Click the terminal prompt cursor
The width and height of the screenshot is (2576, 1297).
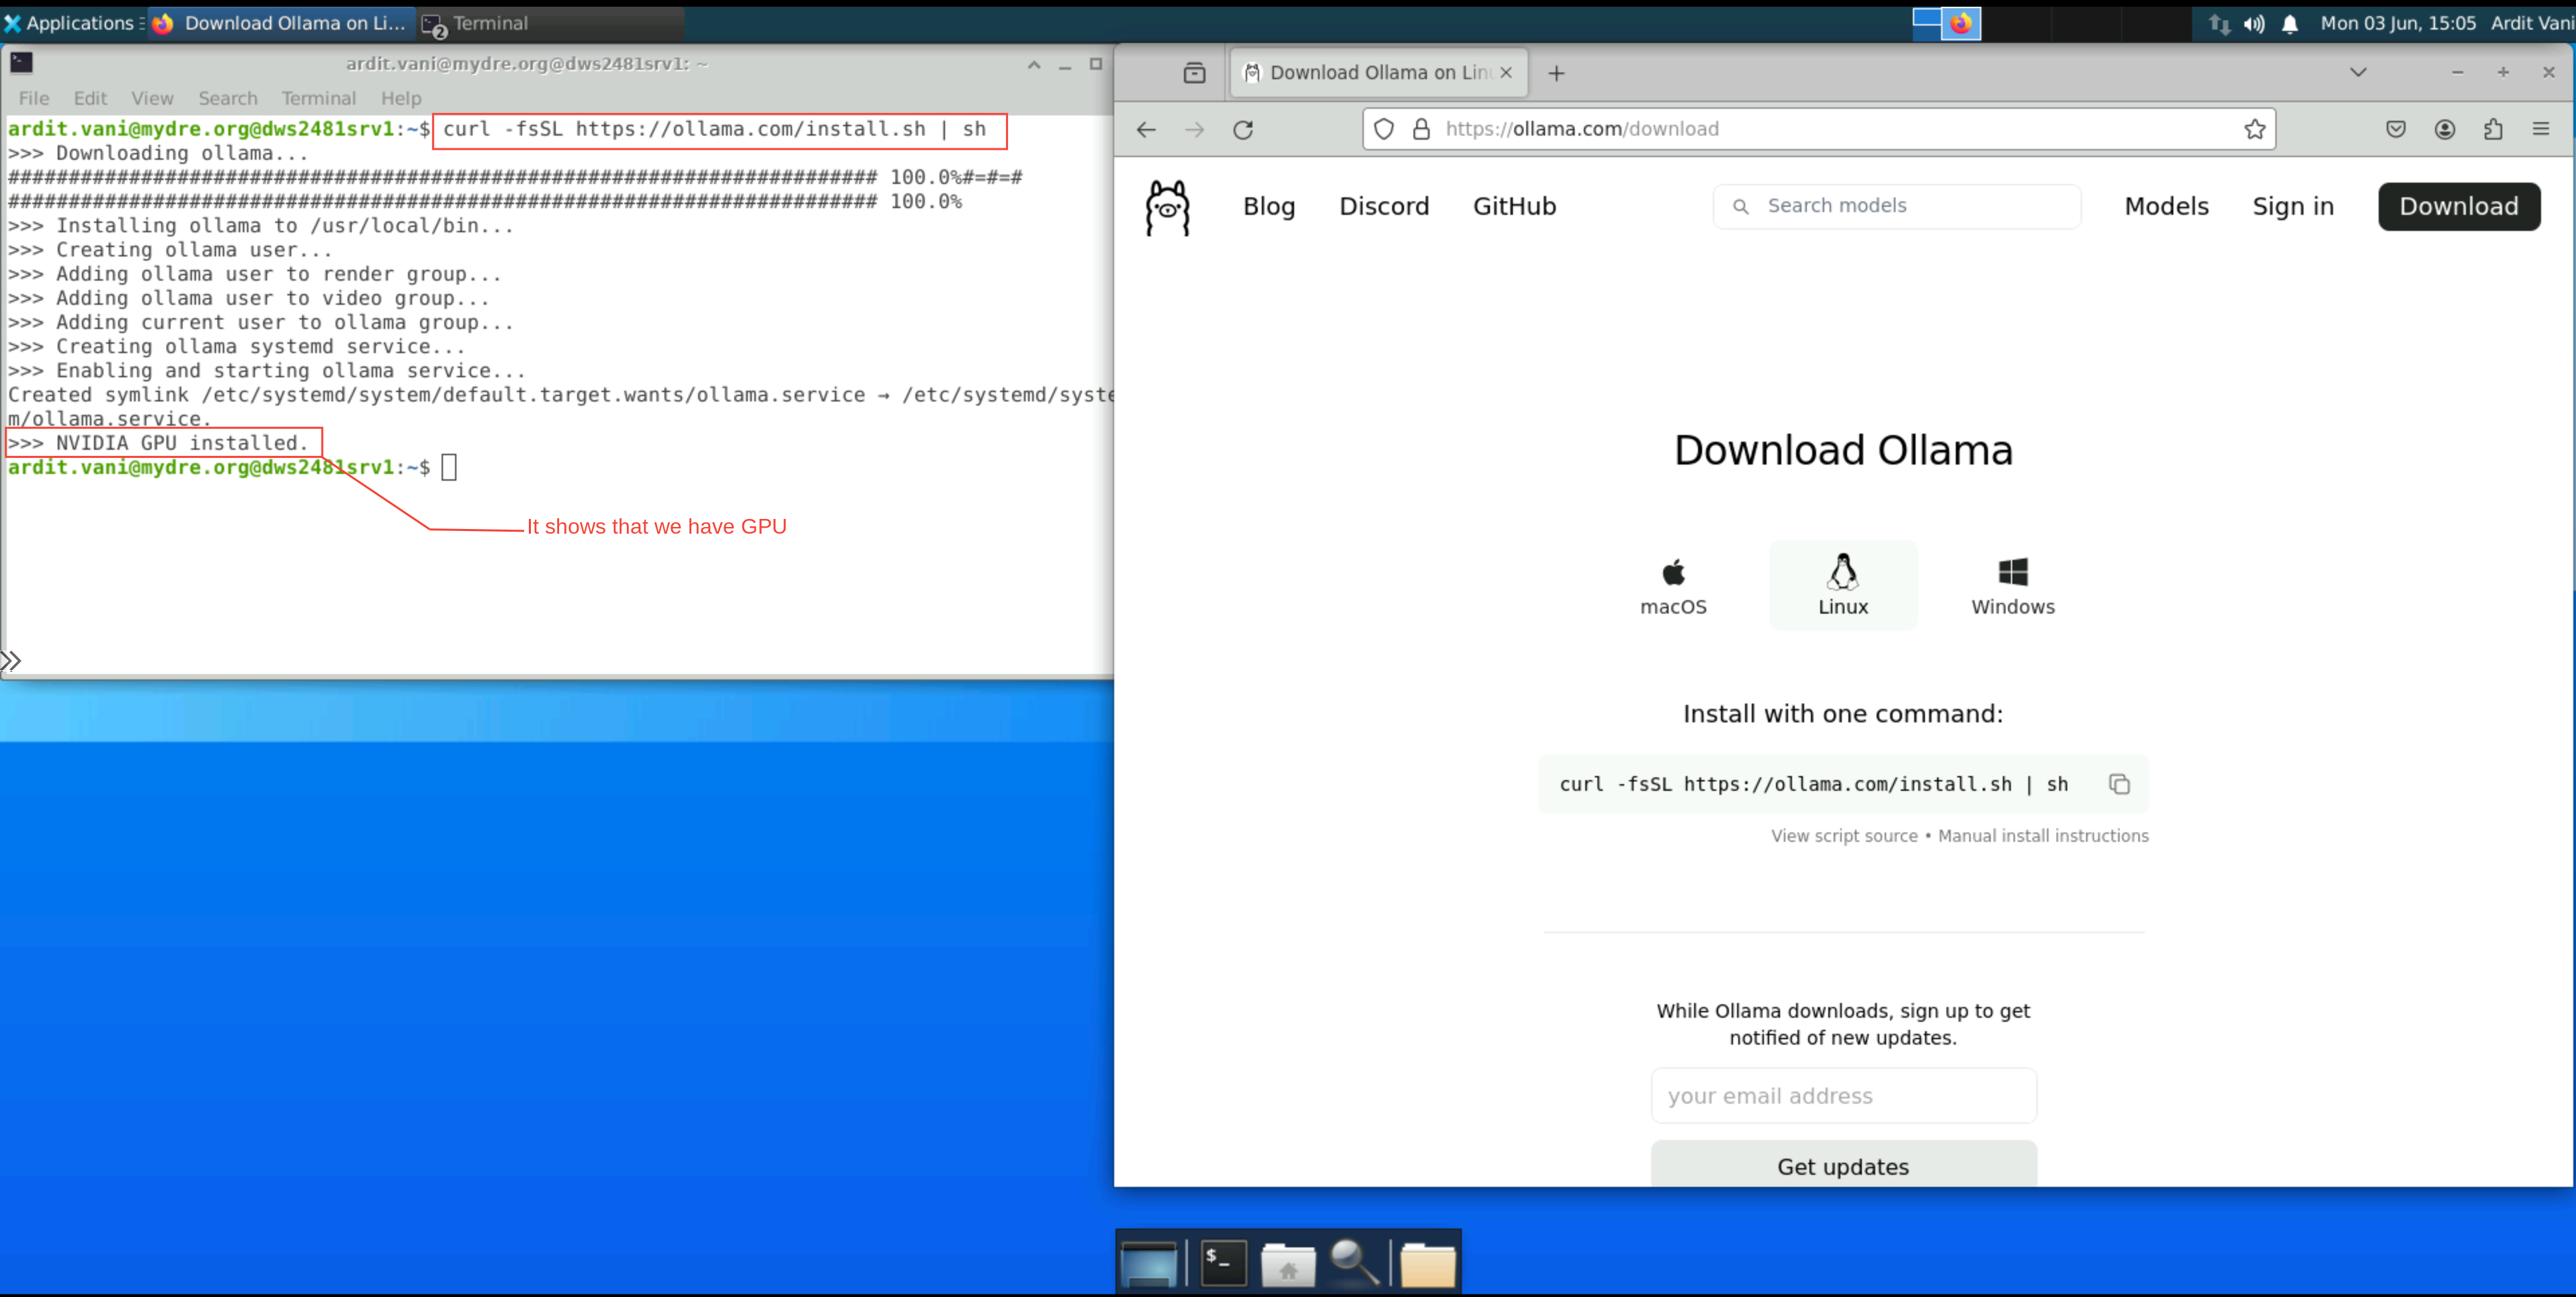click(x=449, y=467)
